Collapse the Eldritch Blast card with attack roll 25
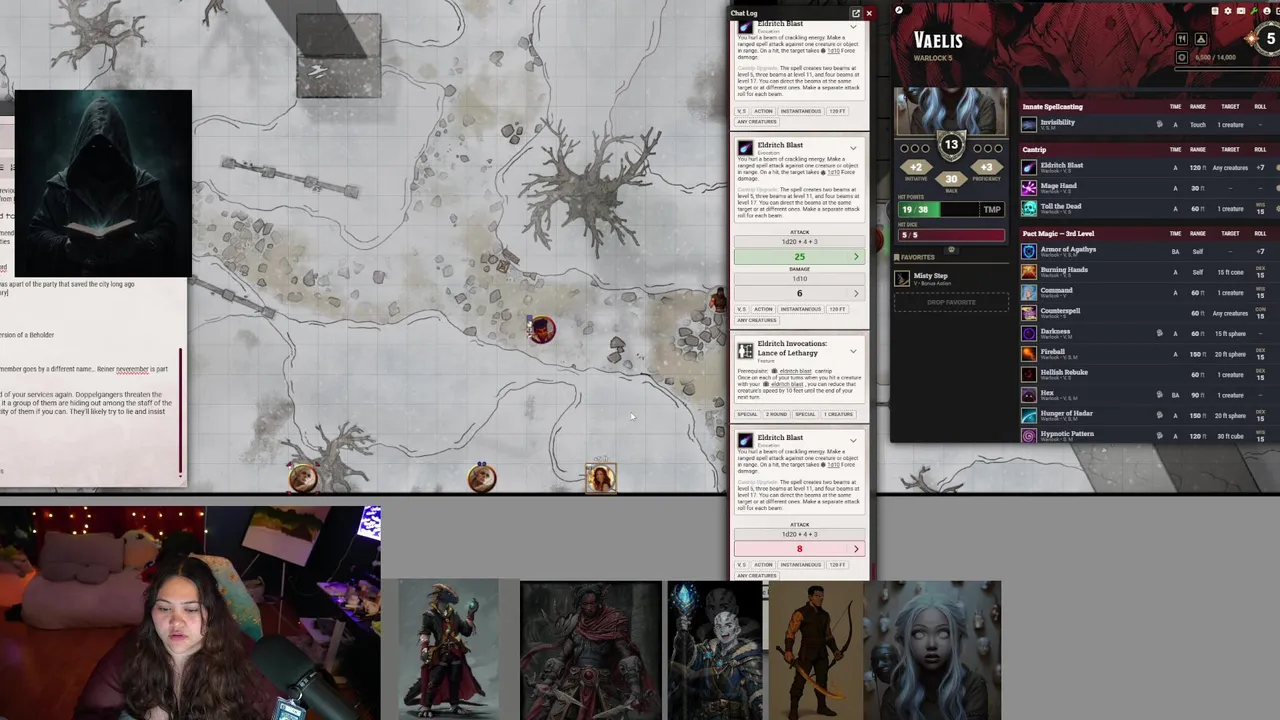1280x720 pixels. (853, 148)
